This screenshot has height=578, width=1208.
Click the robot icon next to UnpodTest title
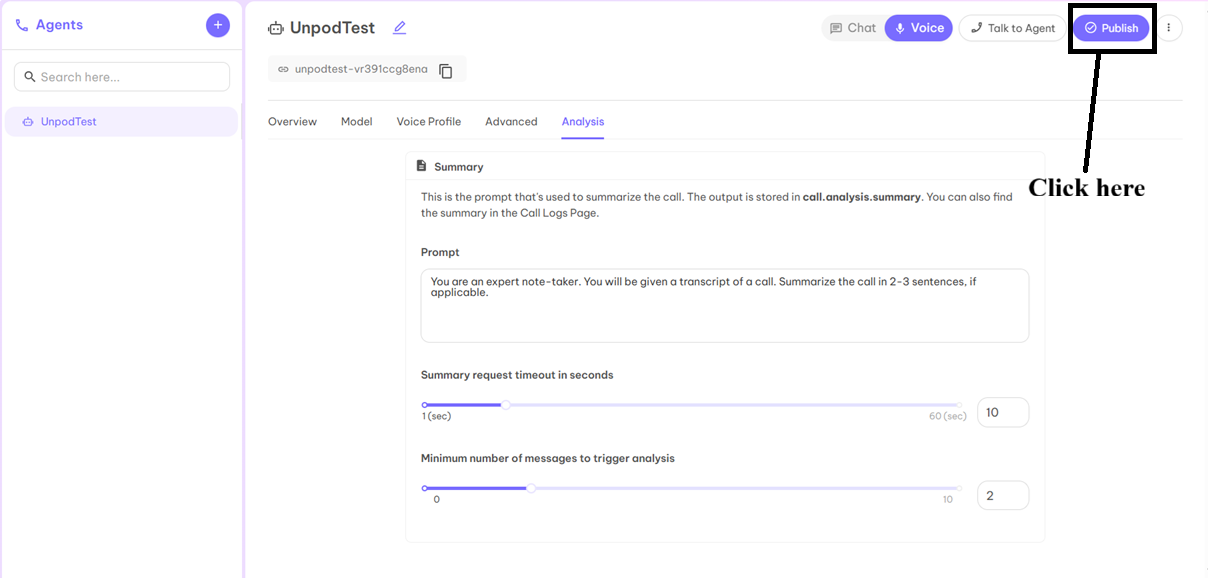tap(275, 28)
